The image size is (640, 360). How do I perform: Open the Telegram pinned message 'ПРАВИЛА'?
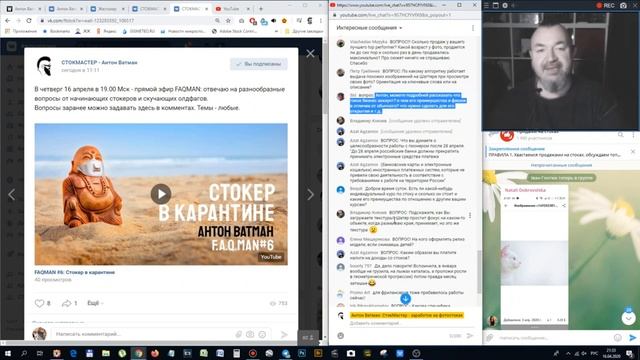click(x=555, y=152)
